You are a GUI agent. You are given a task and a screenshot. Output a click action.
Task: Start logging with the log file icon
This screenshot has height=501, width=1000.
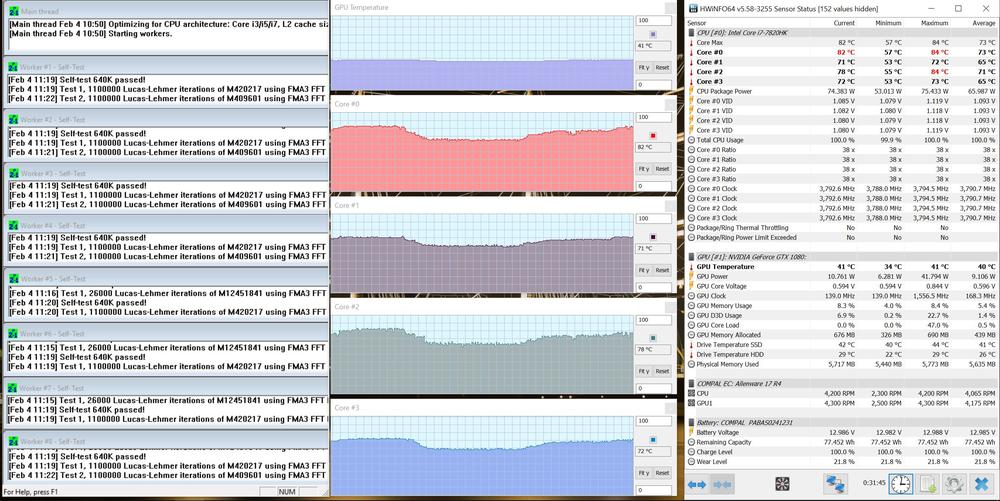[x=929, y=484]
